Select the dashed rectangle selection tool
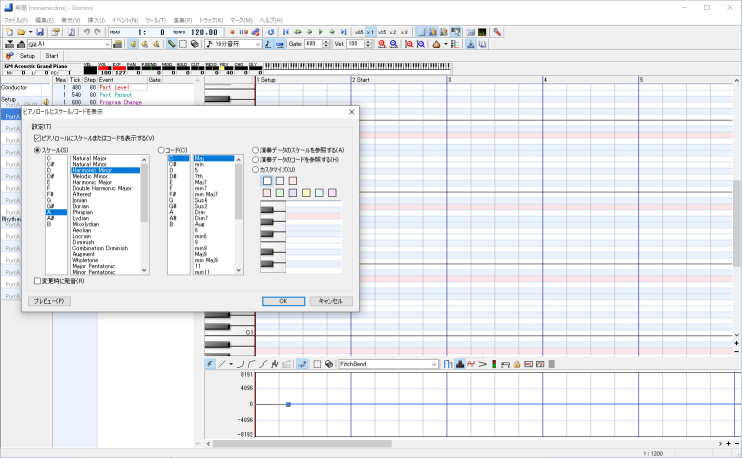The width and height of the screenshot is (742, 458). tap(183, 44)
